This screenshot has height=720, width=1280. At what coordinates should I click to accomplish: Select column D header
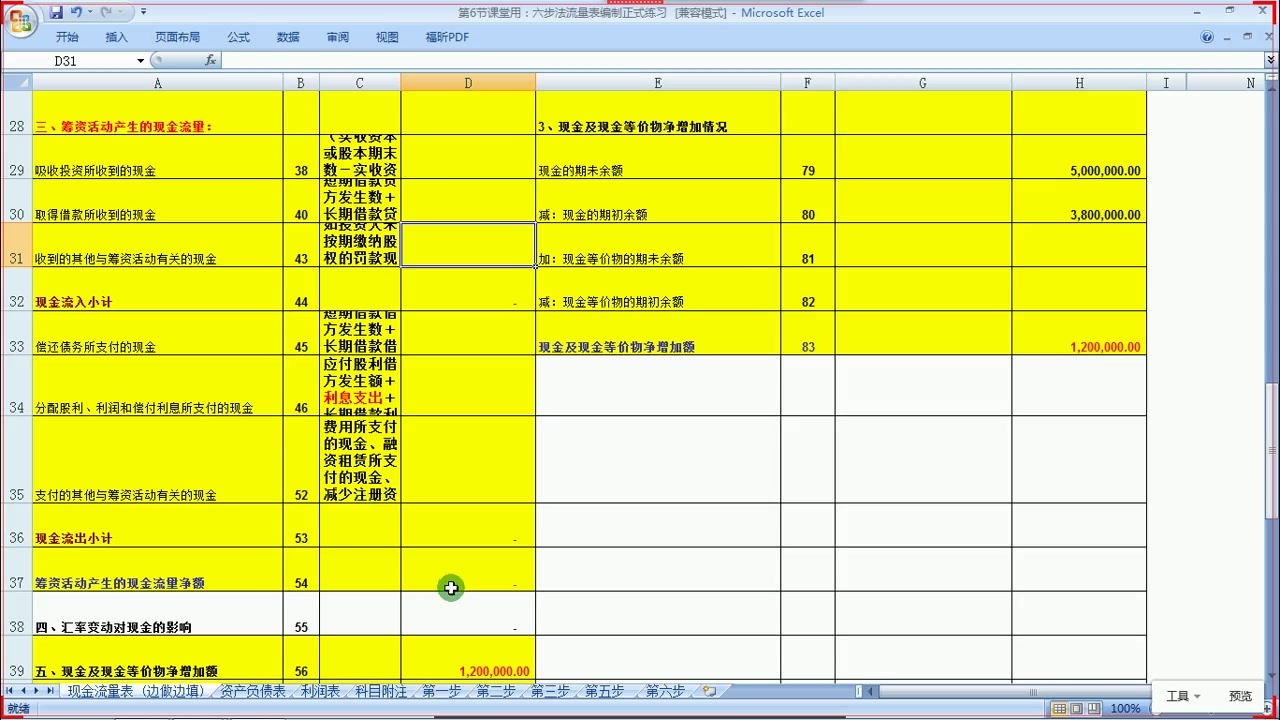tap(468, 83)
